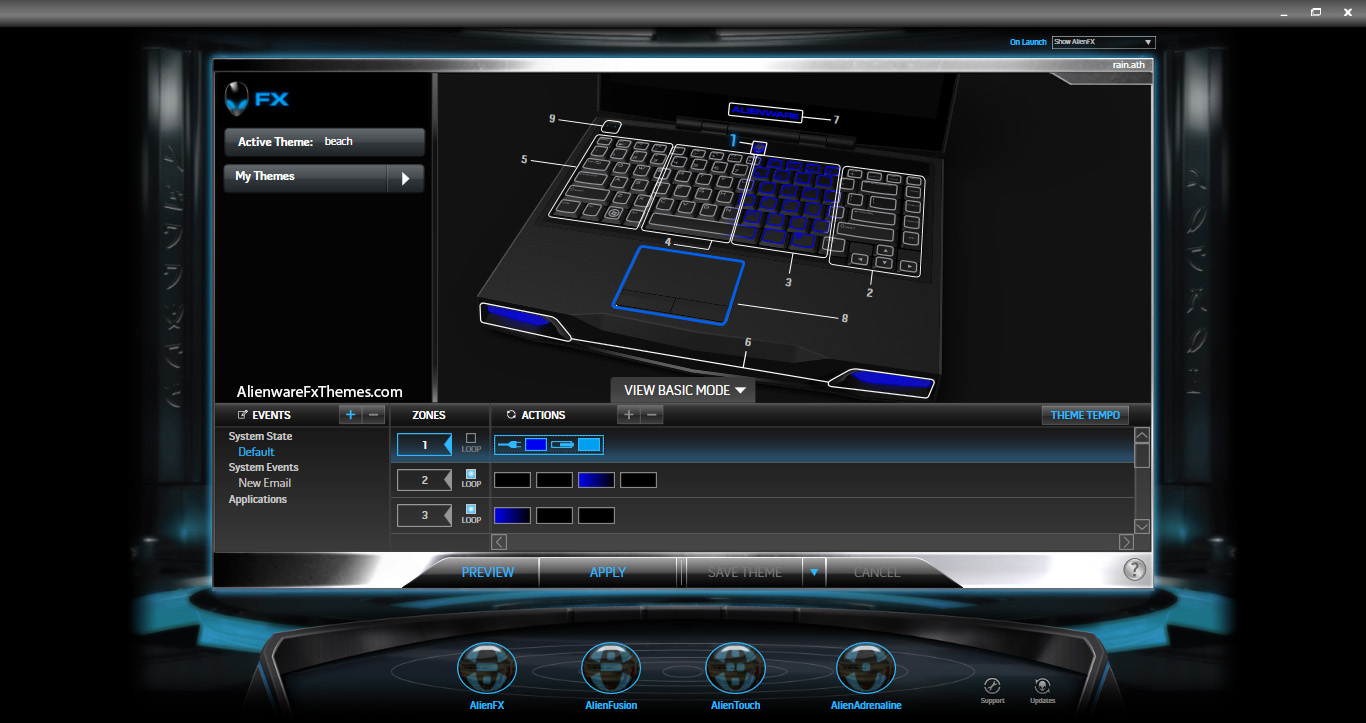
Task: Click the Preview button
Action: 488,572
